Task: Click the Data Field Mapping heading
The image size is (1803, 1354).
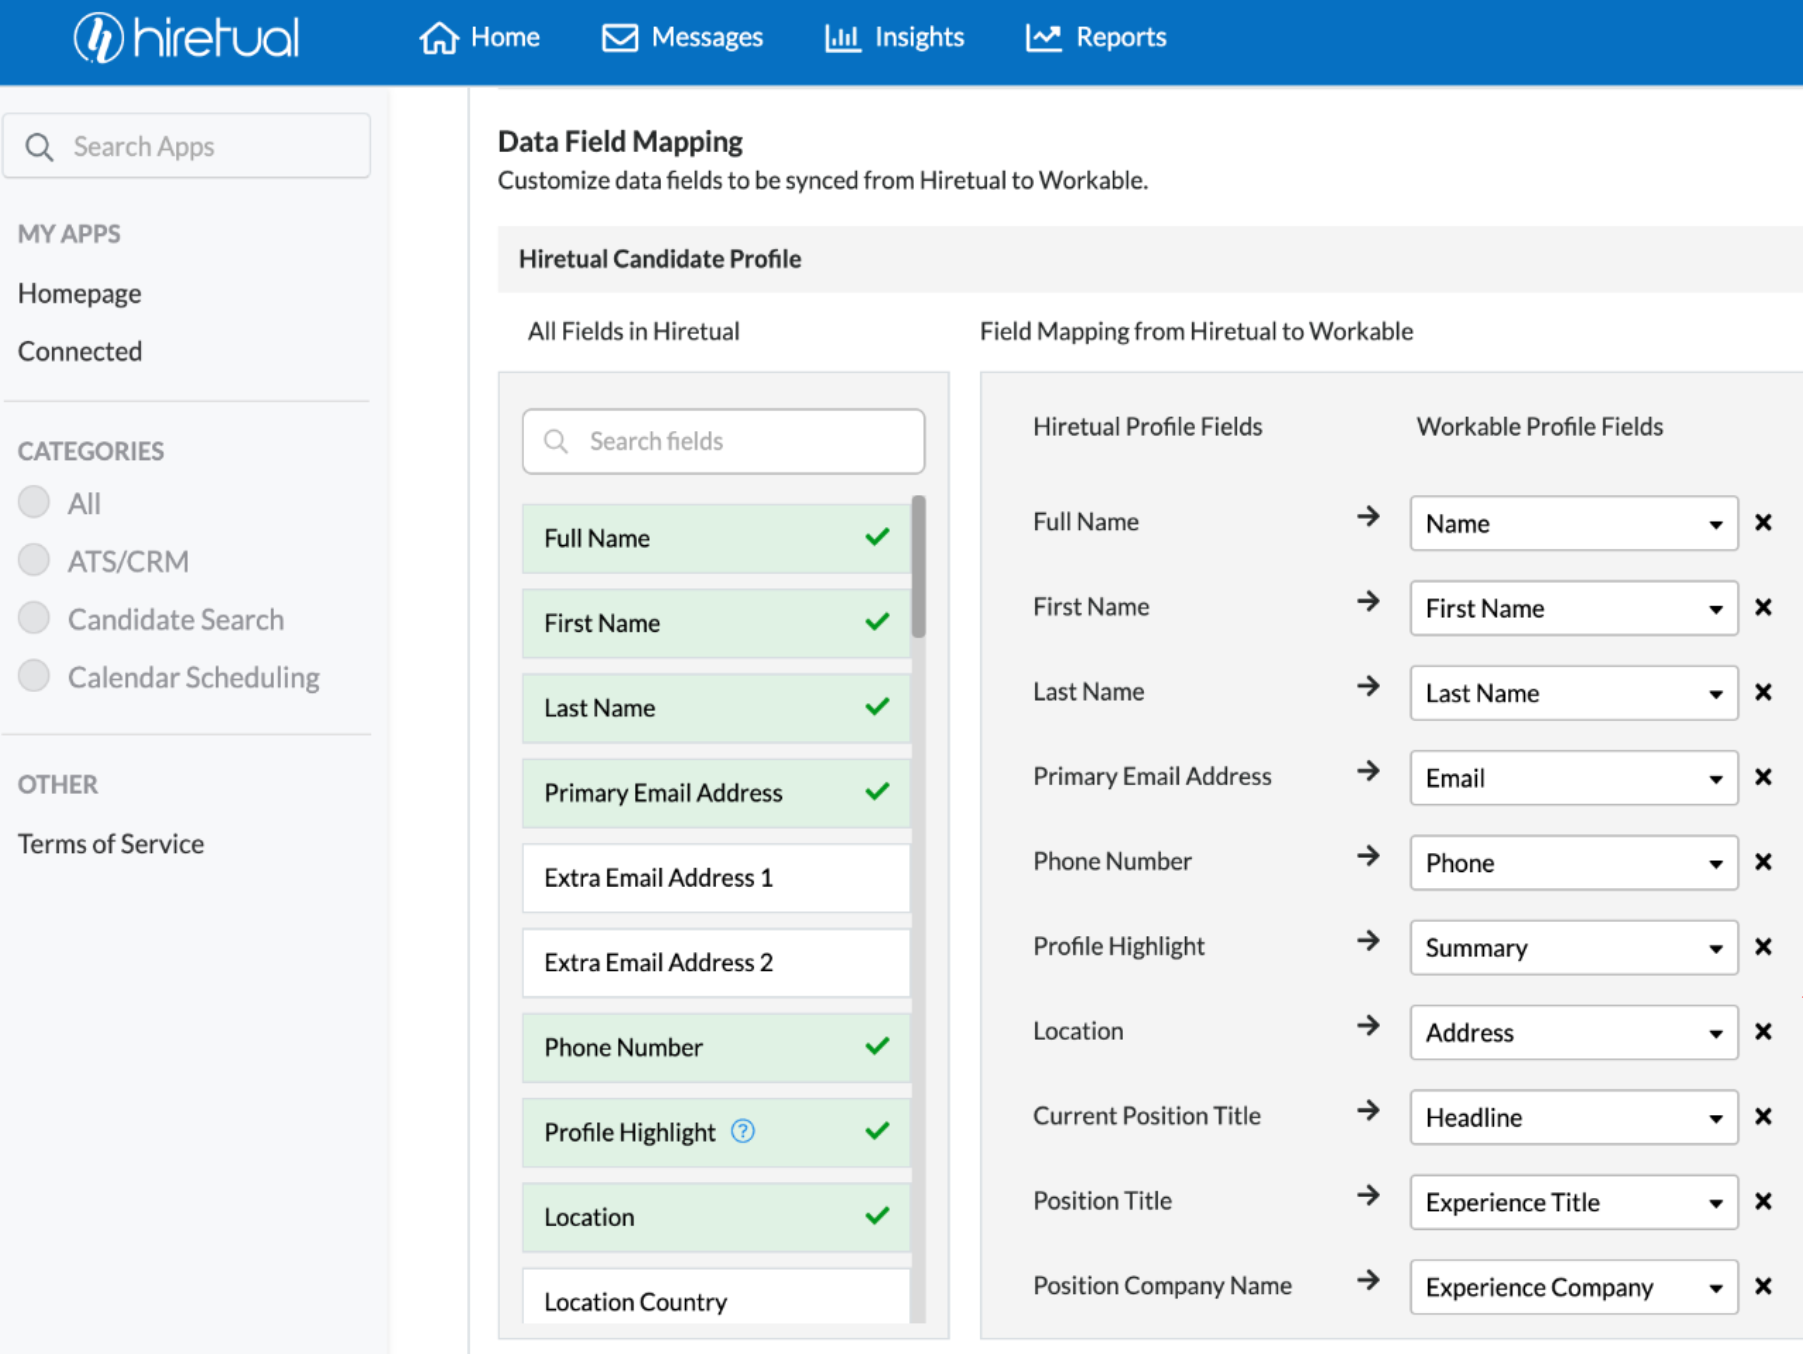Action: tap(620, 142)
